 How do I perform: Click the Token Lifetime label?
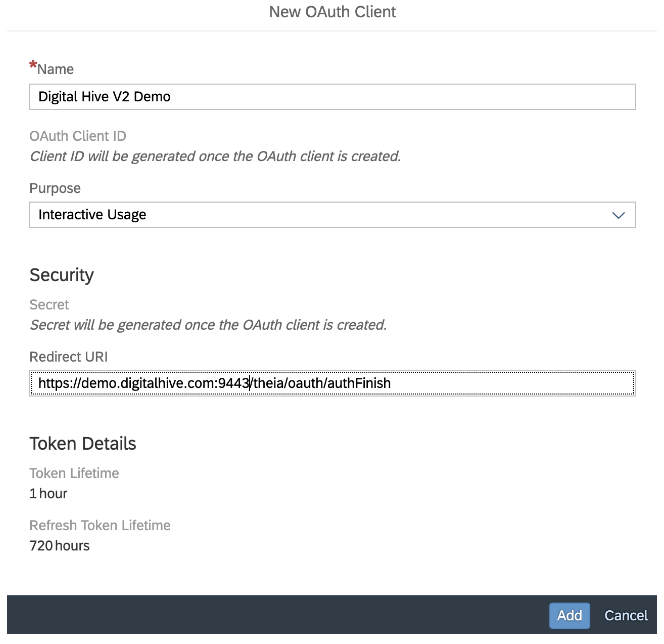point(74,473)
